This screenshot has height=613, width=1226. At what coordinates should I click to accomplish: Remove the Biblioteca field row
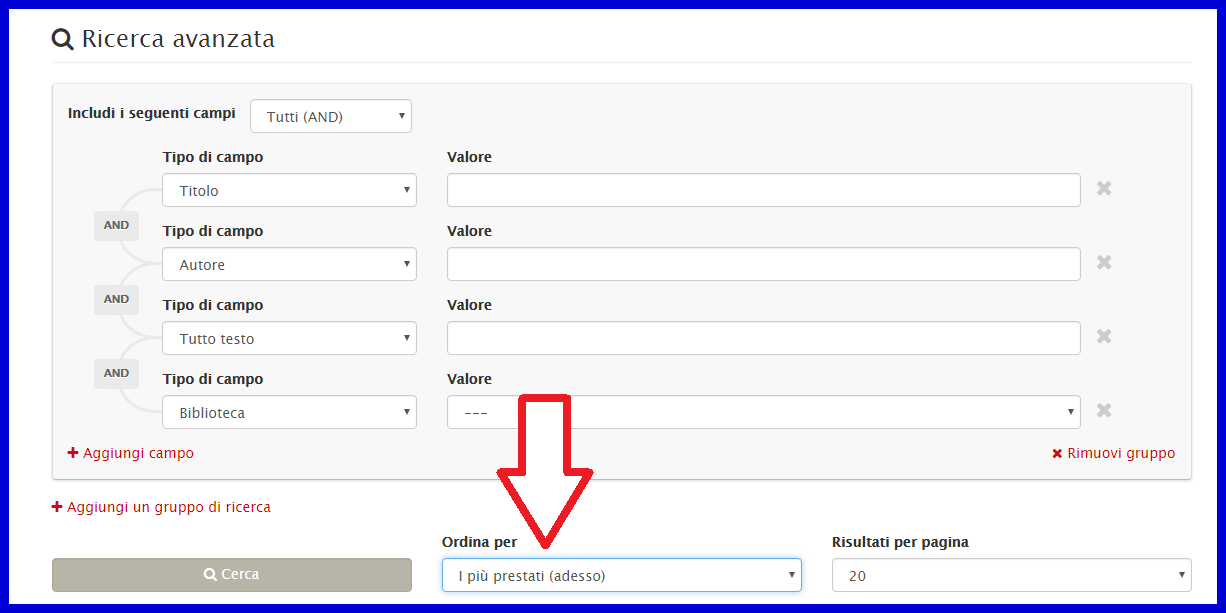[x=1104, y=411]
